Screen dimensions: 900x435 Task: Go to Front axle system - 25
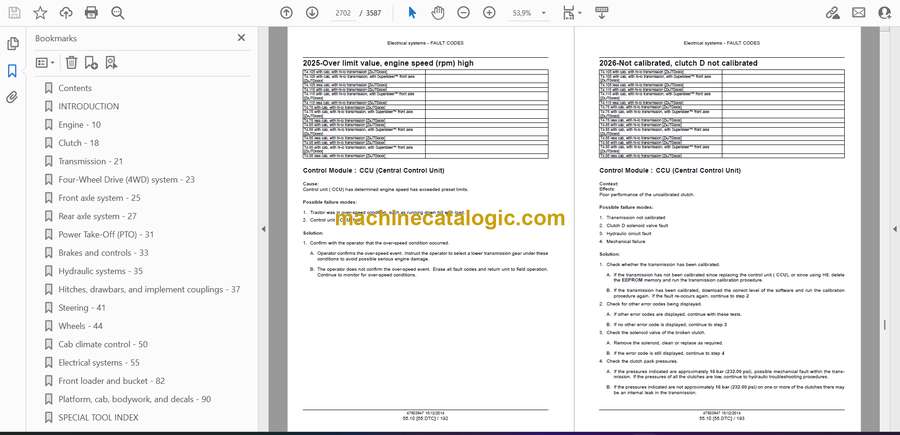[99, 198]
